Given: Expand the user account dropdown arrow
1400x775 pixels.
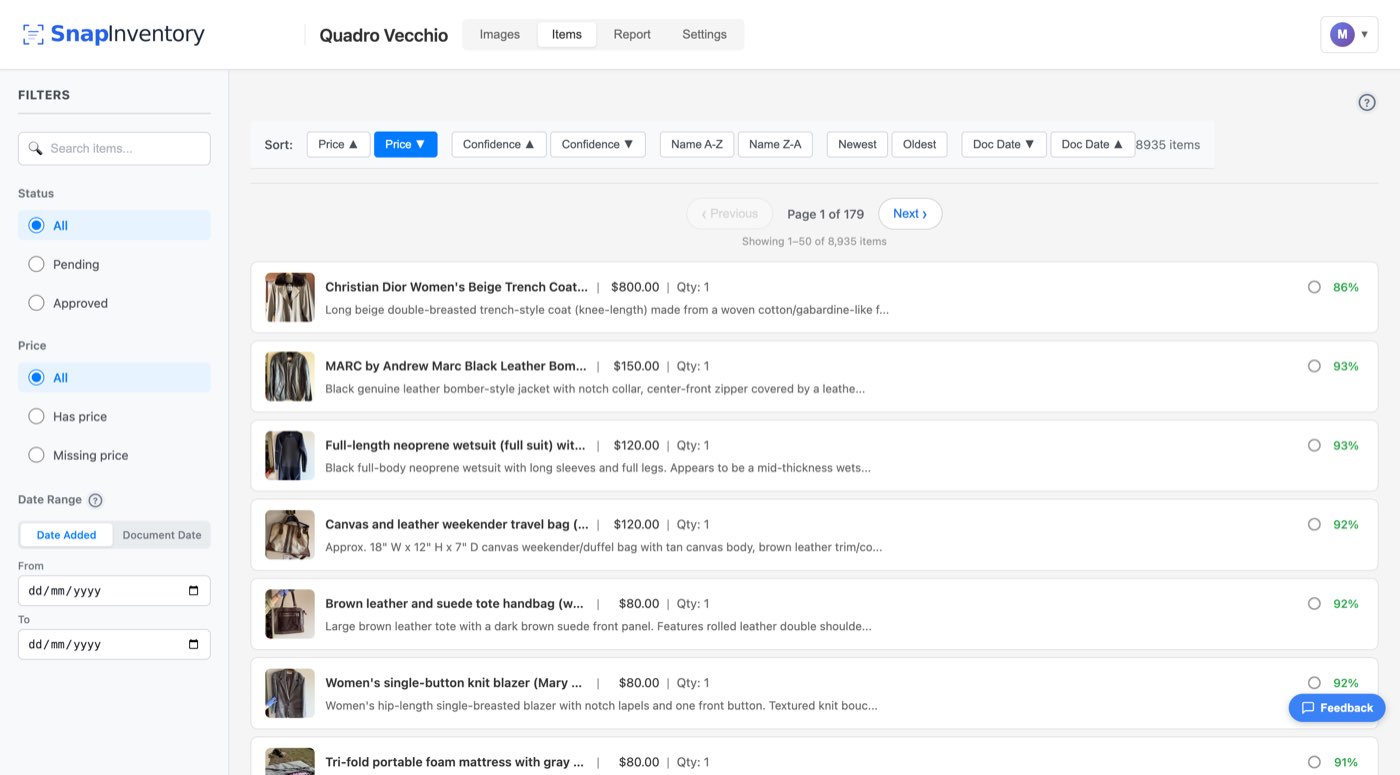Looking at the screenshot, I should (1365, 34).
